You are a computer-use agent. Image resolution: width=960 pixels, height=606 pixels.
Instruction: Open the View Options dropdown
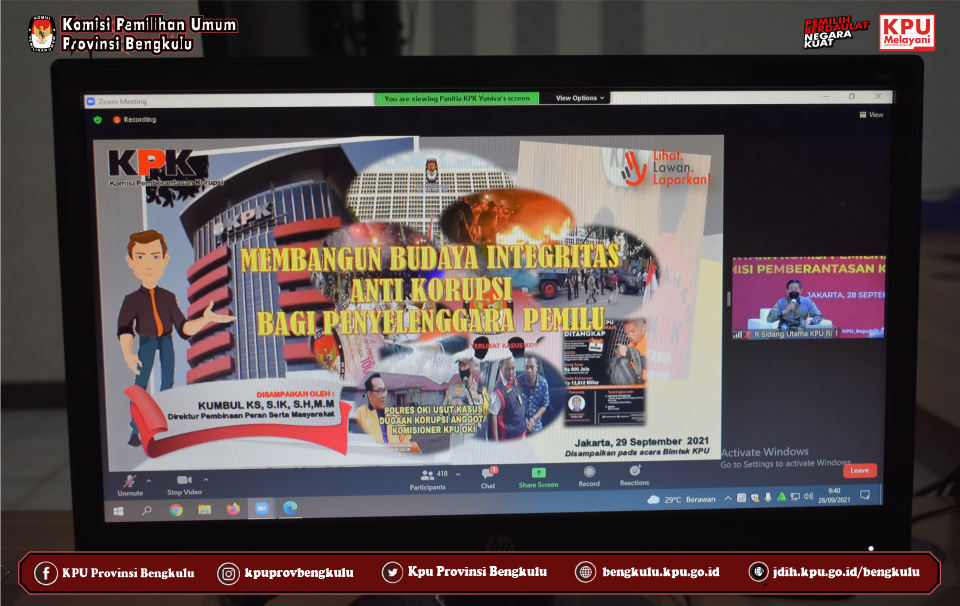tap(579, 98)
